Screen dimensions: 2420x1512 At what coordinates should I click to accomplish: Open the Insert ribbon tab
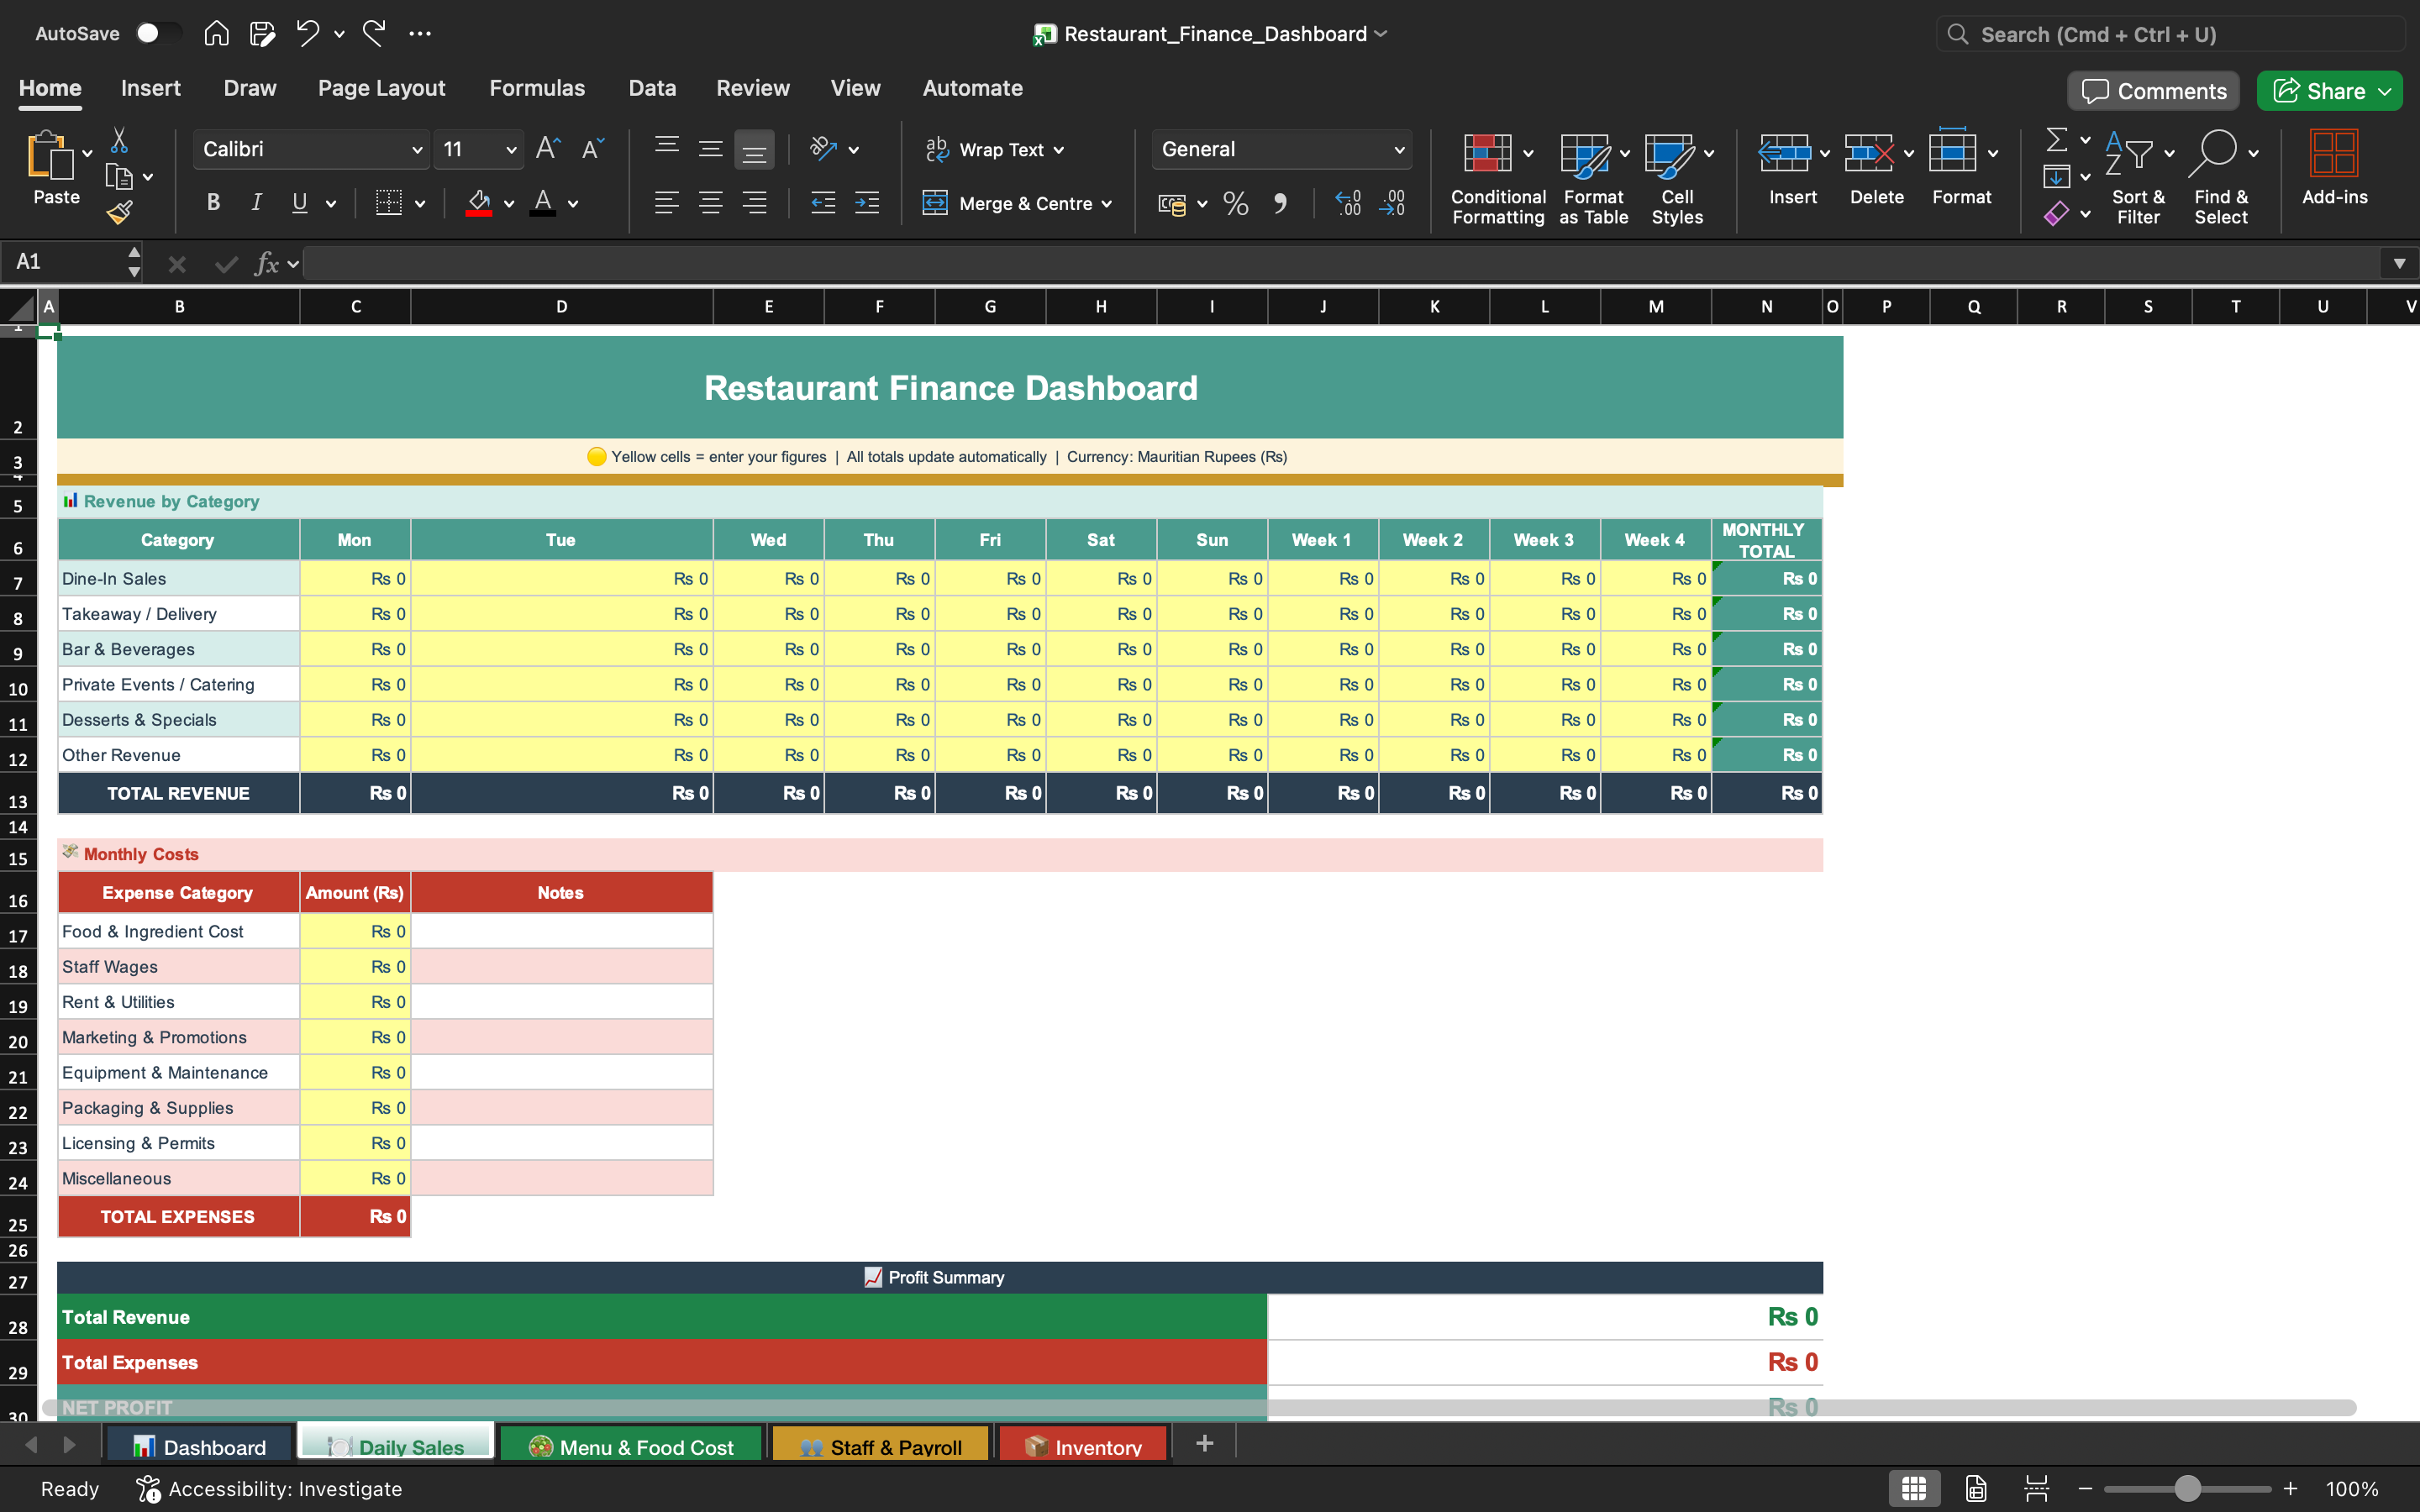click(150, 88)
